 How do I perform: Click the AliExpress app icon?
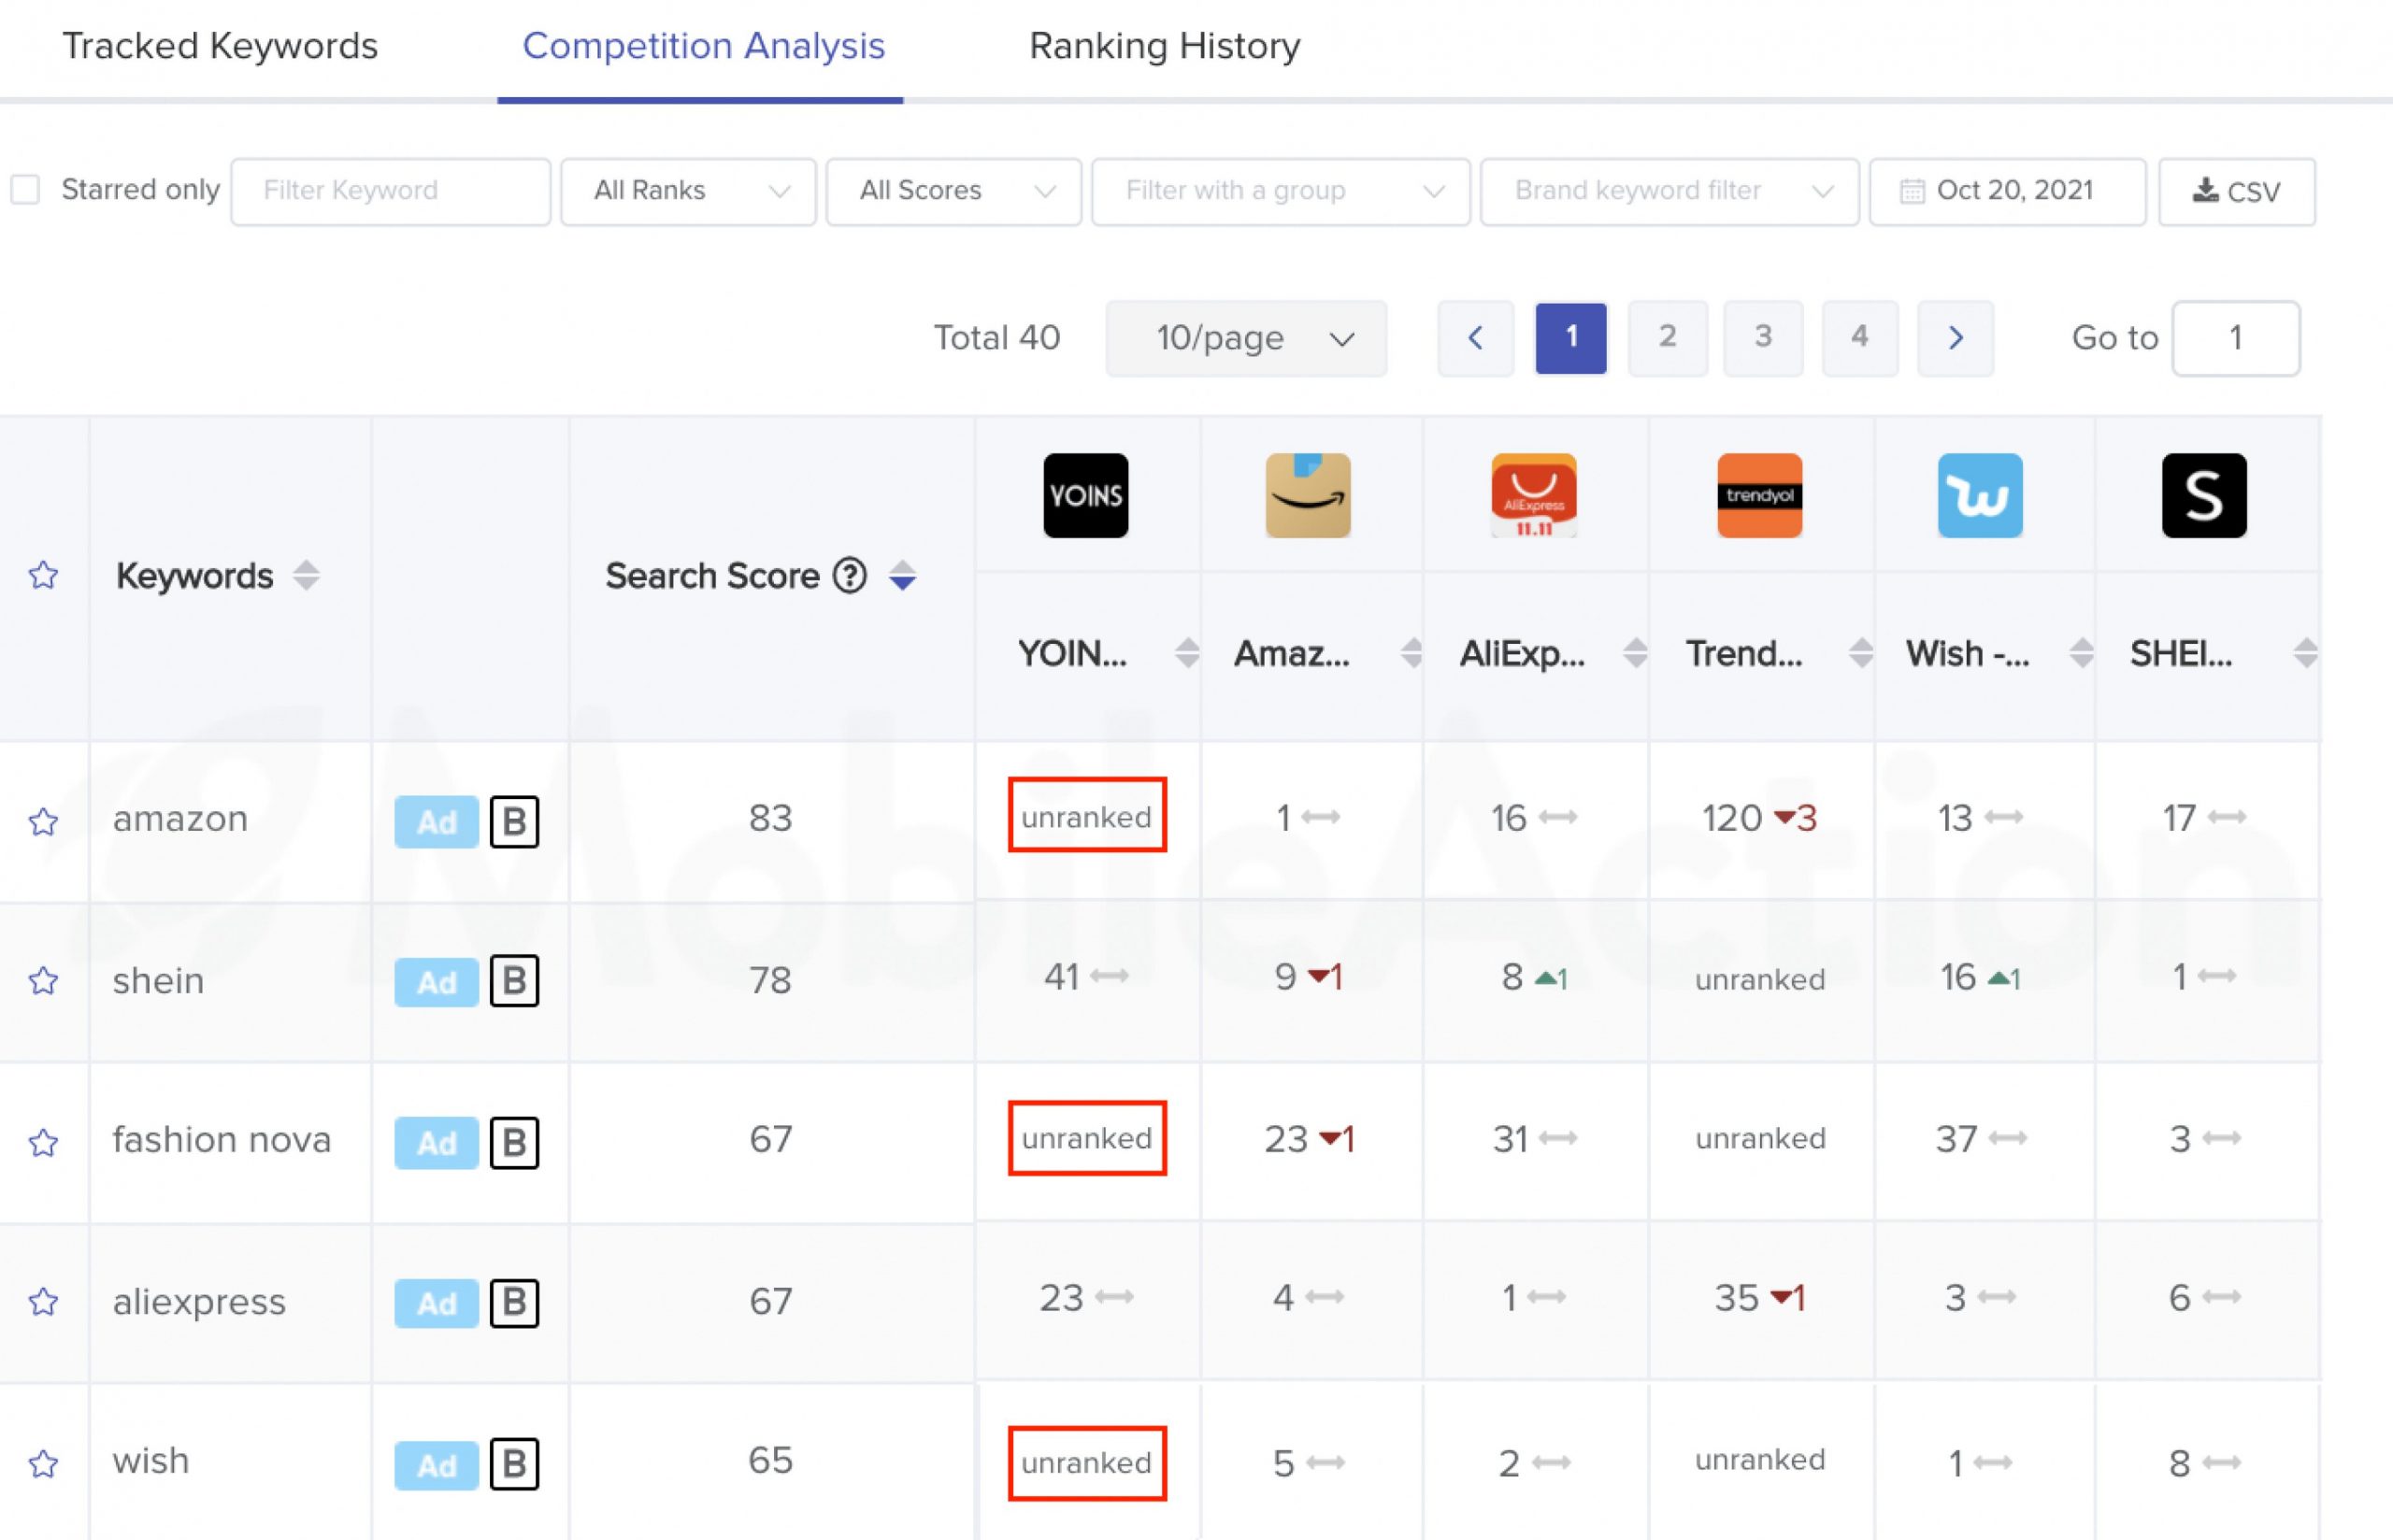coord(1533,495)
